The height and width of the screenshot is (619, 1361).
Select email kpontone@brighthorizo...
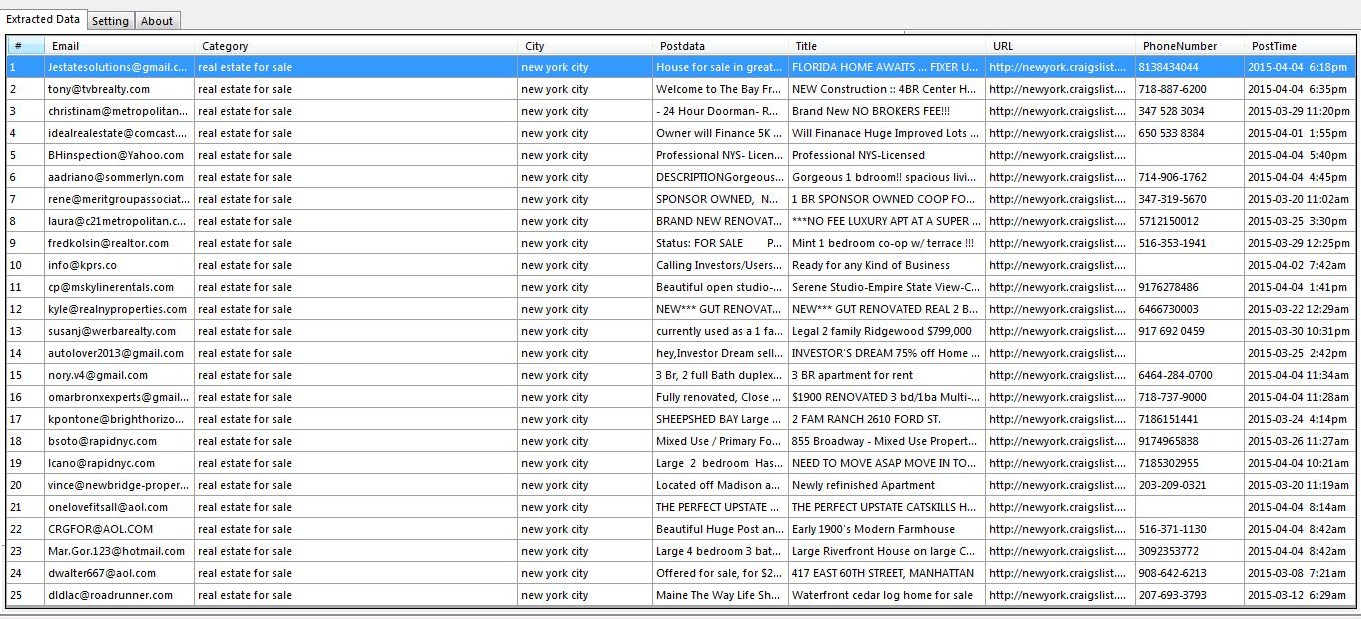pos(117,419)
